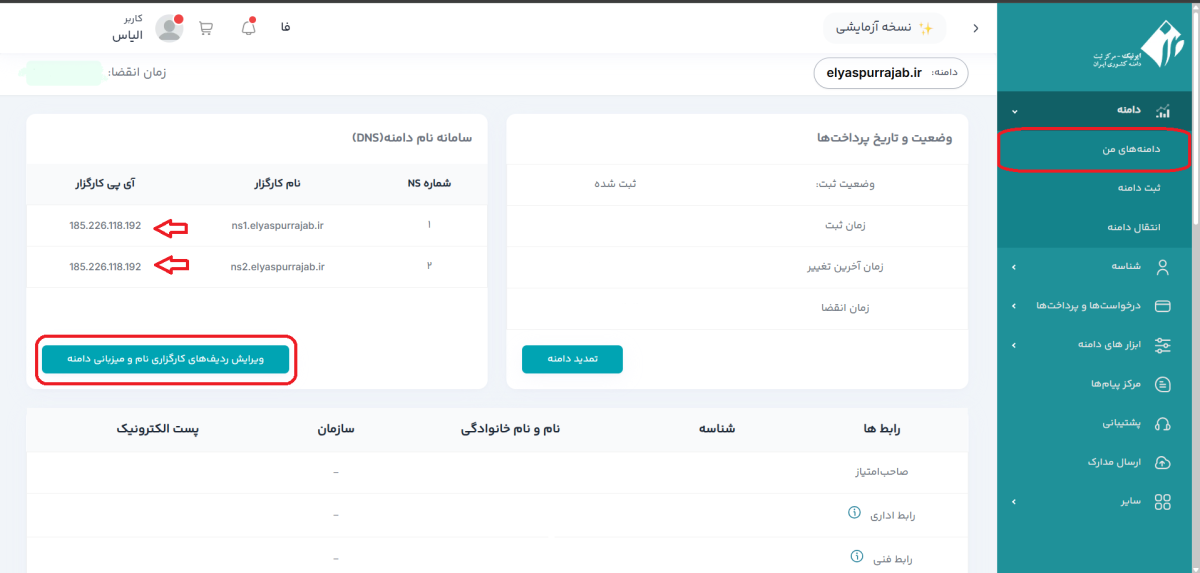
Task: Open the shopping cart
Action: click(x=206, y=28)
